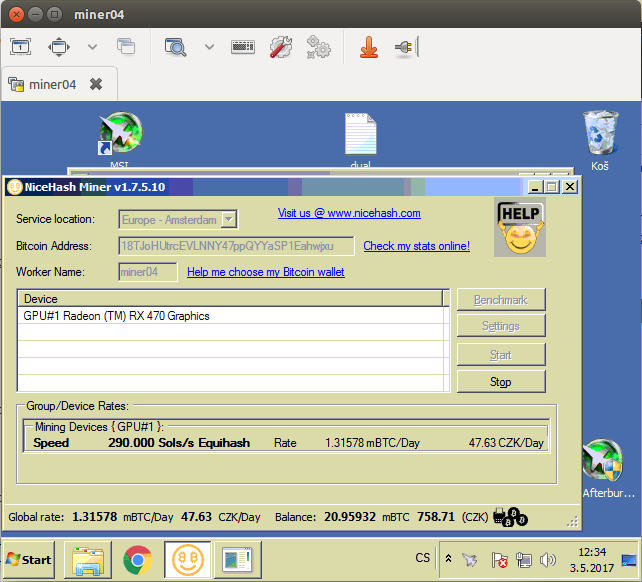Select GPU#1 Radeon RX 470 row
Viewport: 642px width, 582px height.
coord(231,316)
